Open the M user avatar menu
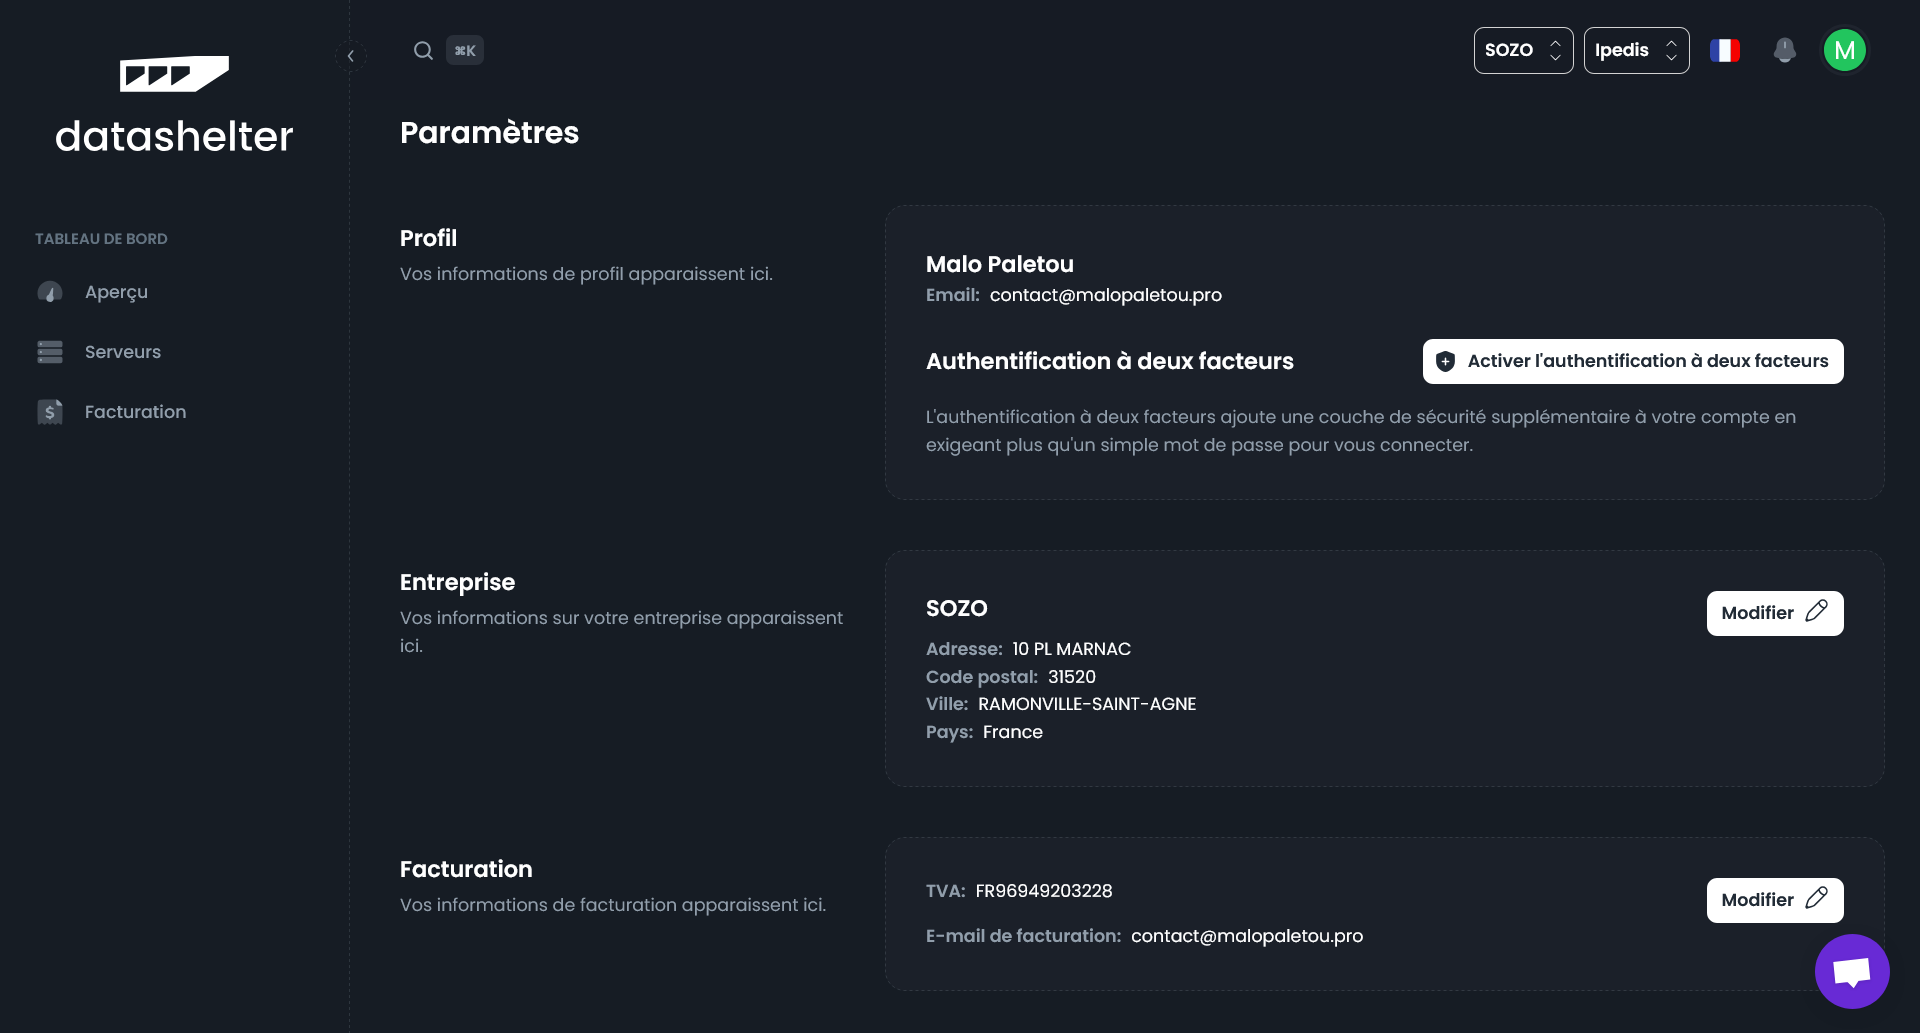The image size is (1920, 1033). tap(1846, 50)
